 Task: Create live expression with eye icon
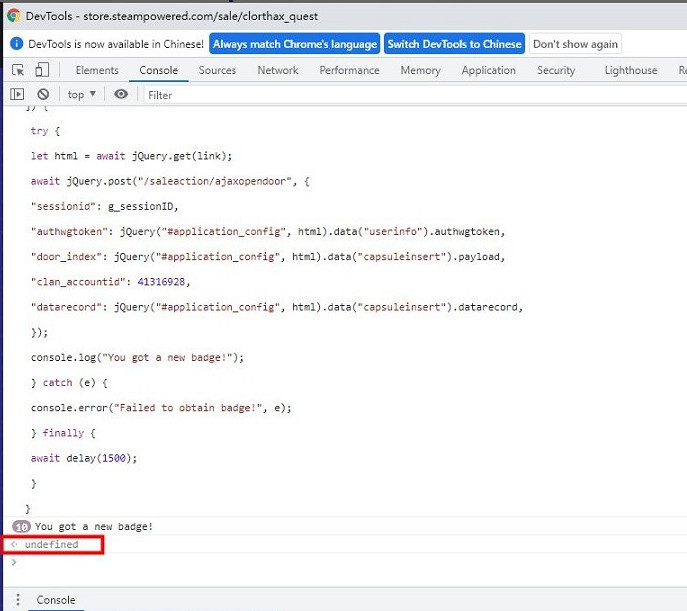pyautogui.click(x=121, y=94)
